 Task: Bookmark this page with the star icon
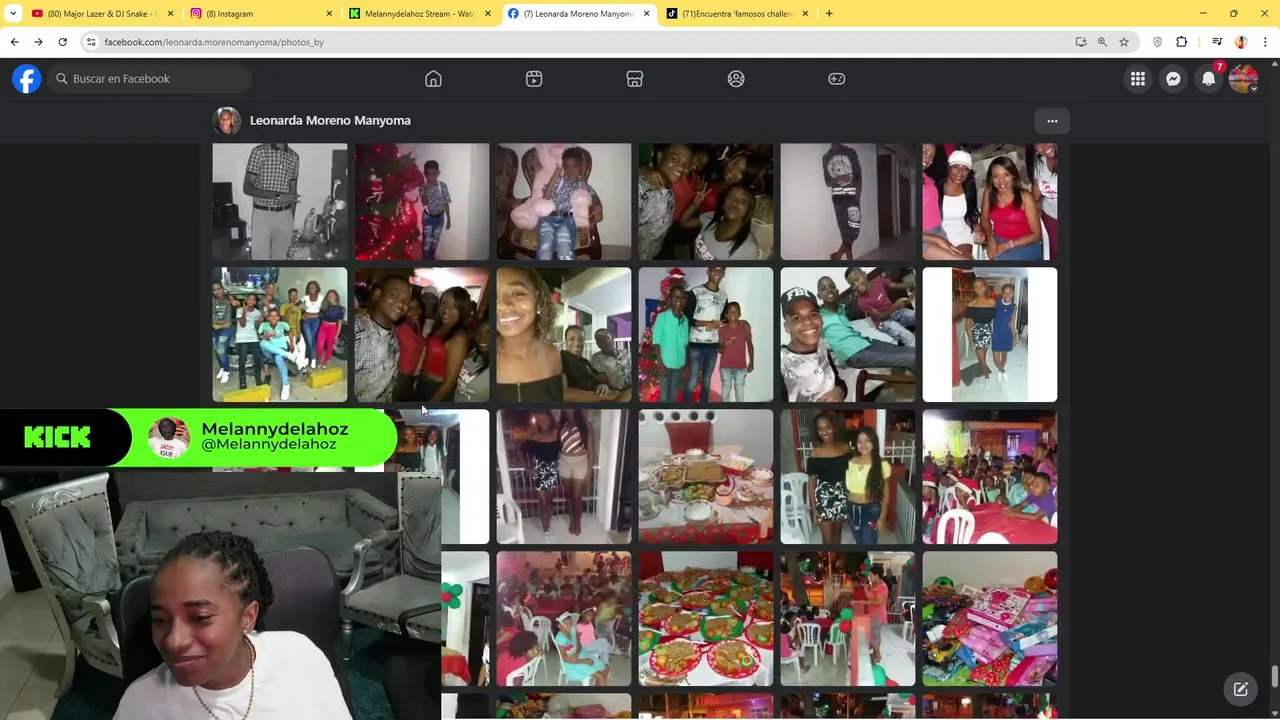1124,42
